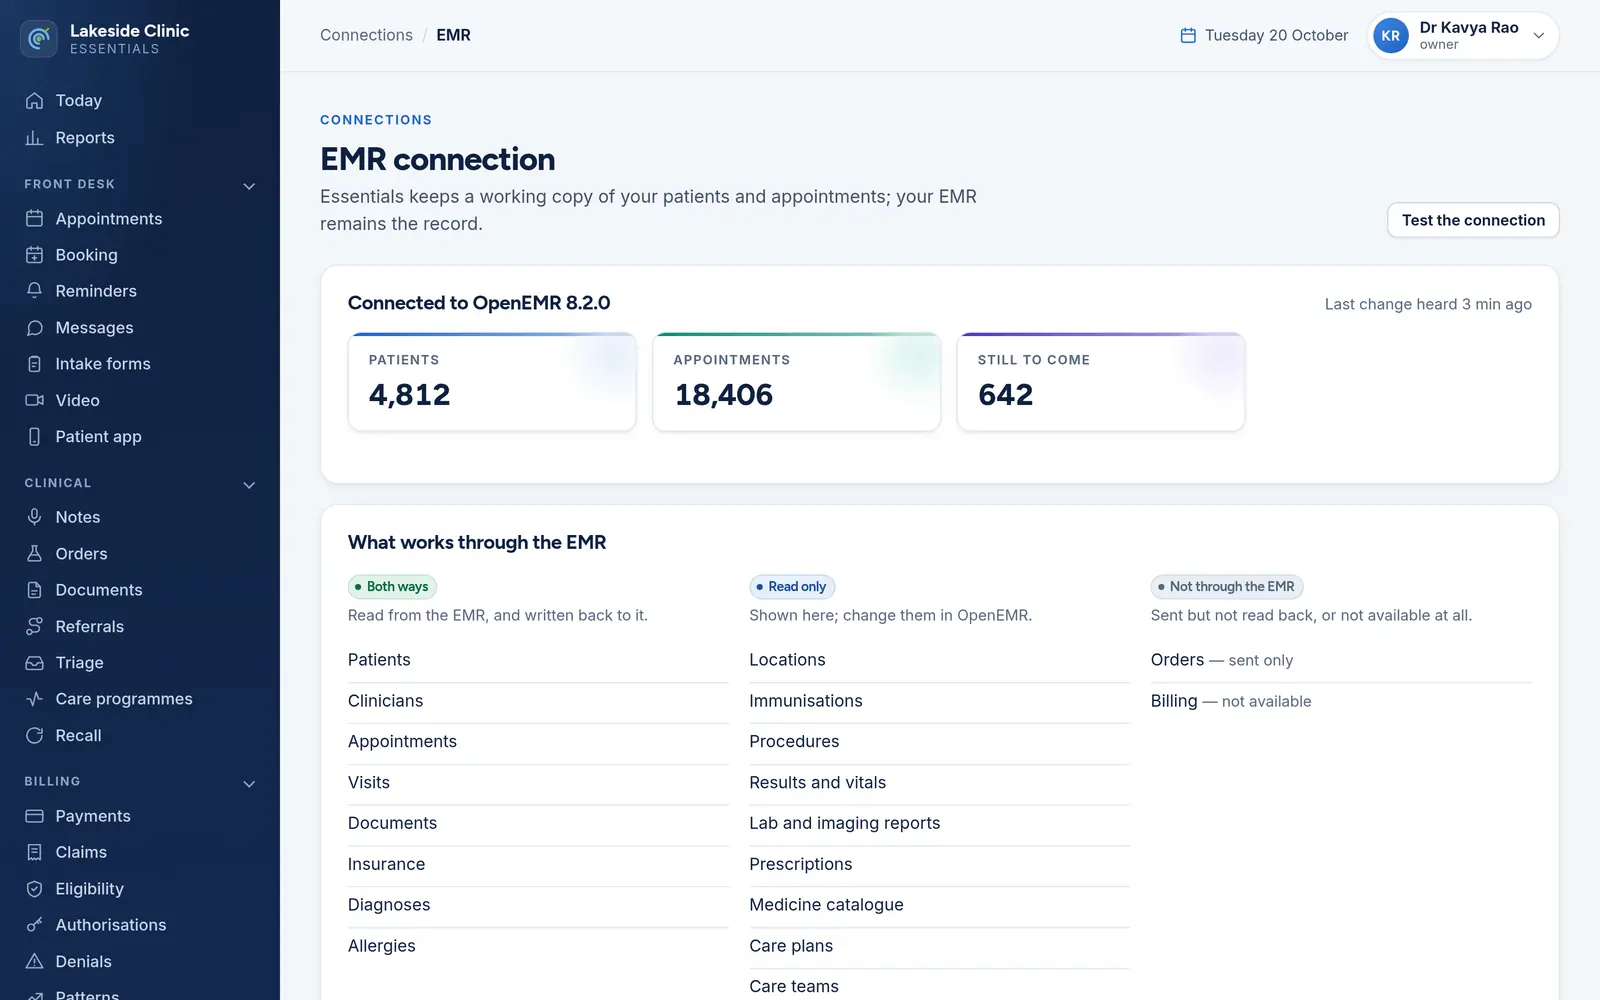1600x1000 pixels.
Task: Click the Locations row
Action: pyautogui.click(x=939, y=660)
